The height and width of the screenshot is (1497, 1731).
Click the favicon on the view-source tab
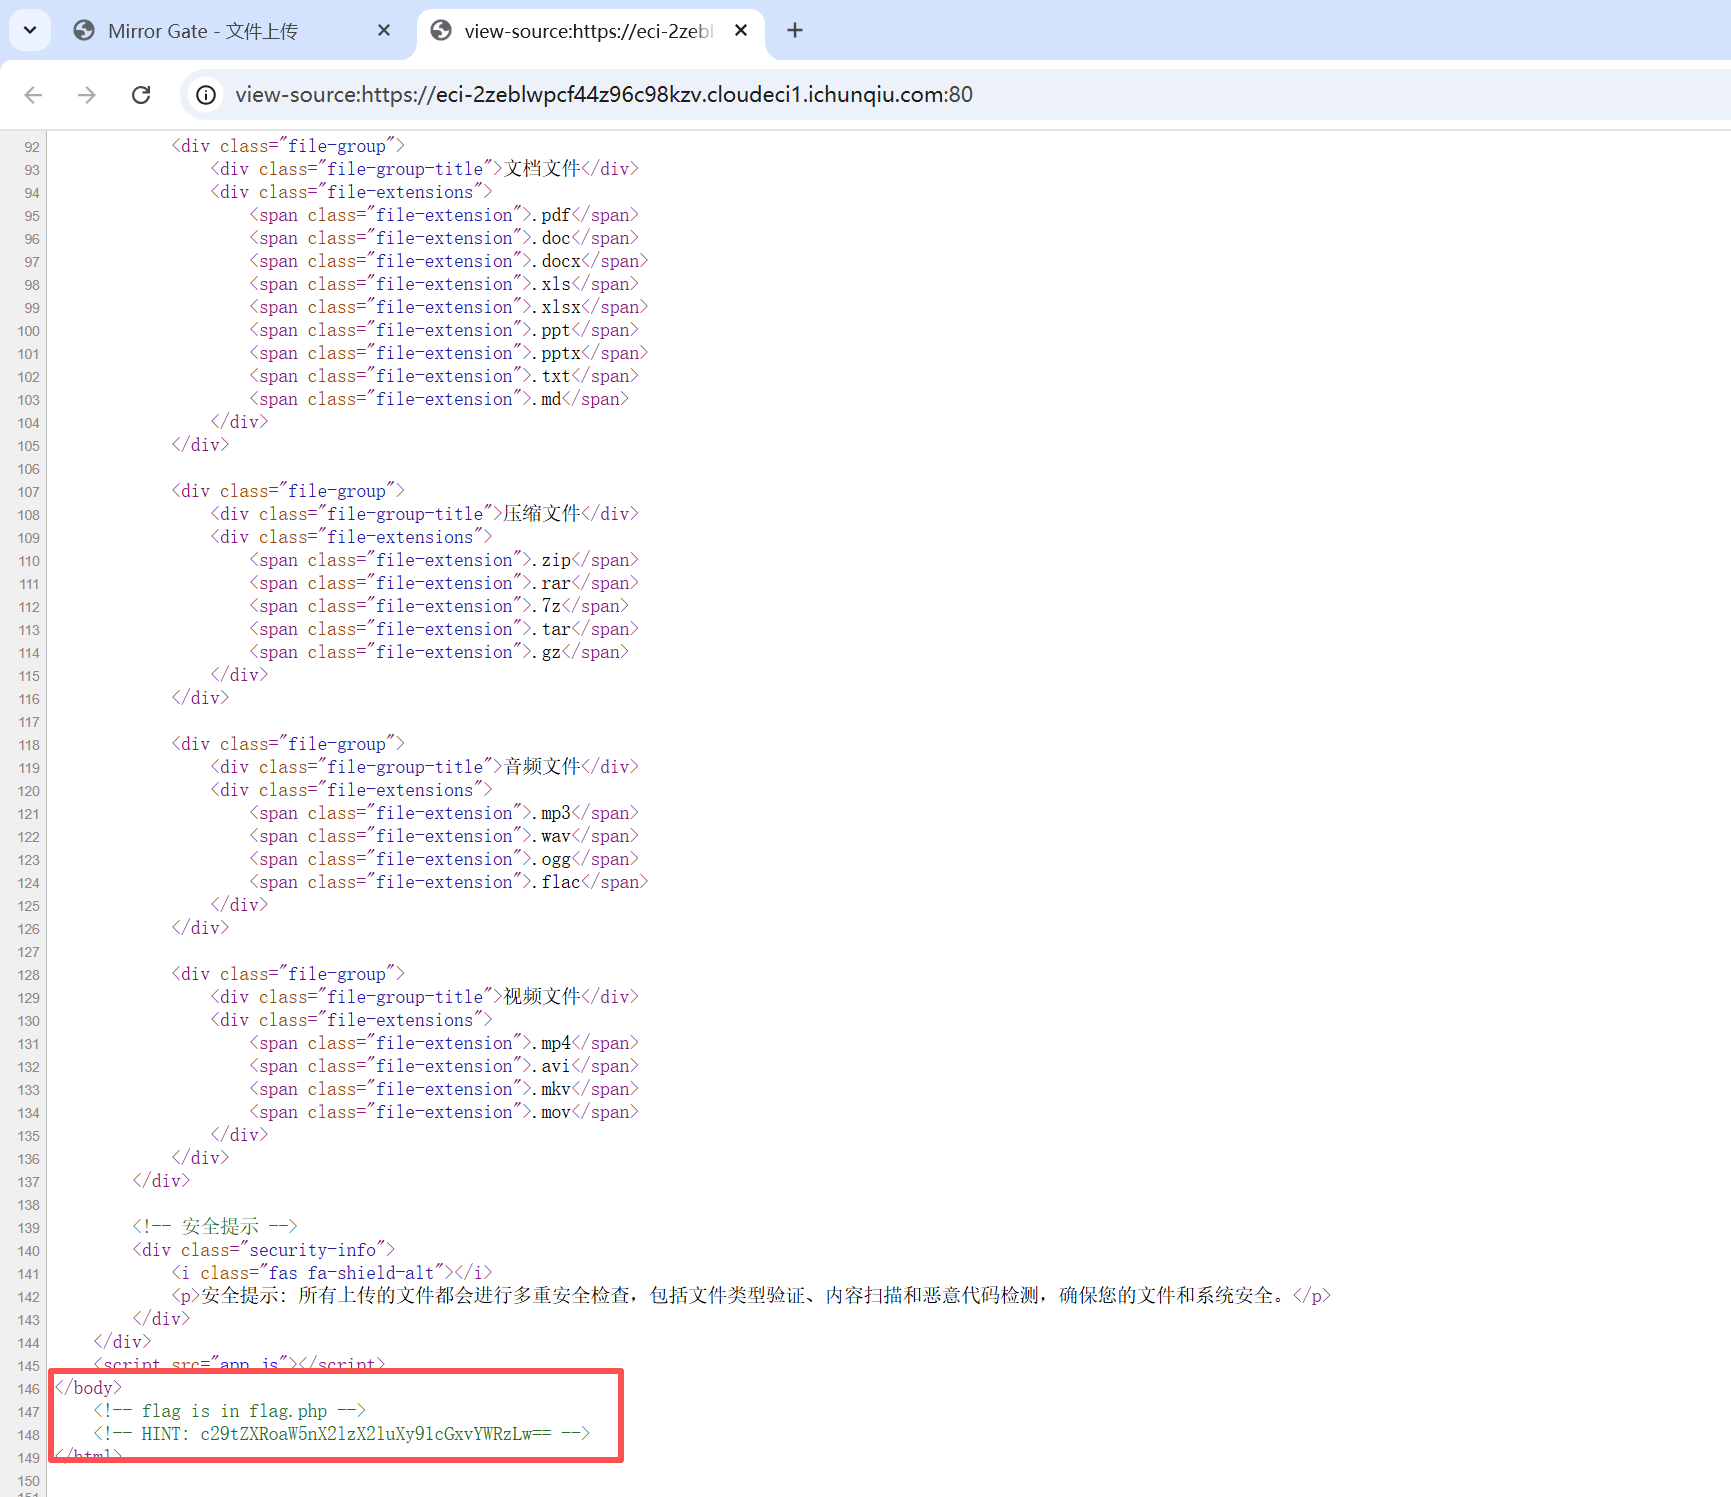440,30
